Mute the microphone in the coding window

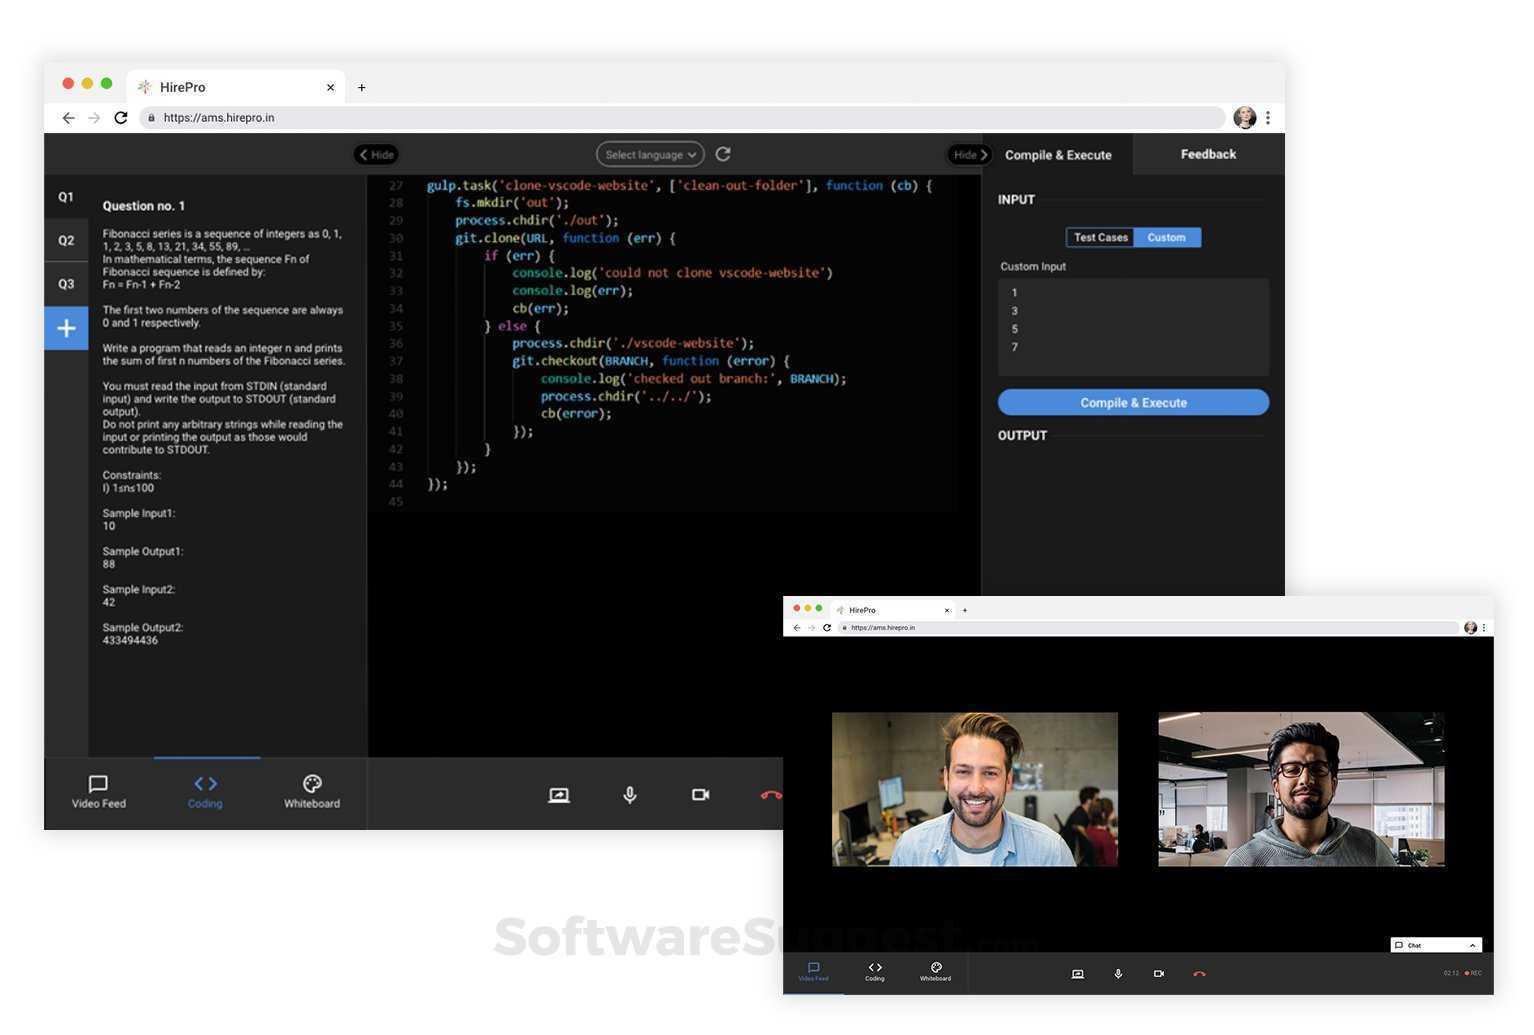pos(630,795)
